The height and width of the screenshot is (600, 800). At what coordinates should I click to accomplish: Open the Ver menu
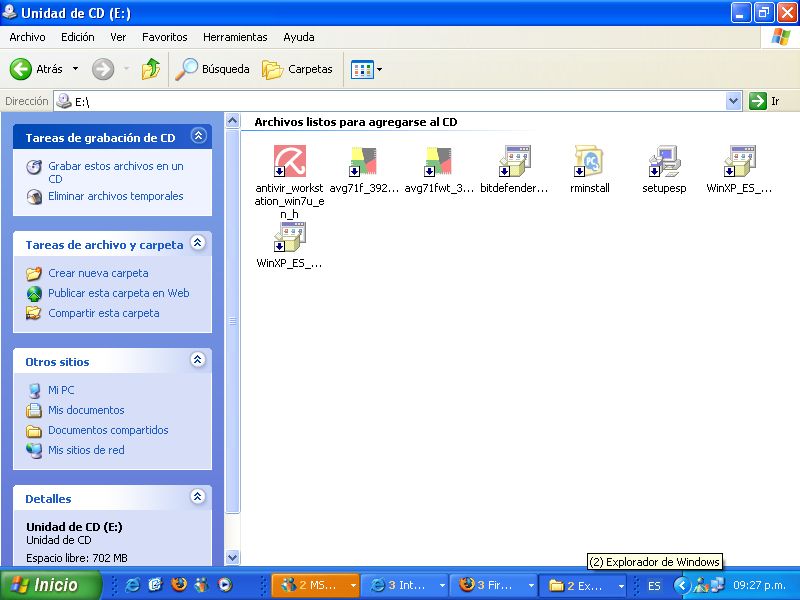pos(118,37)
